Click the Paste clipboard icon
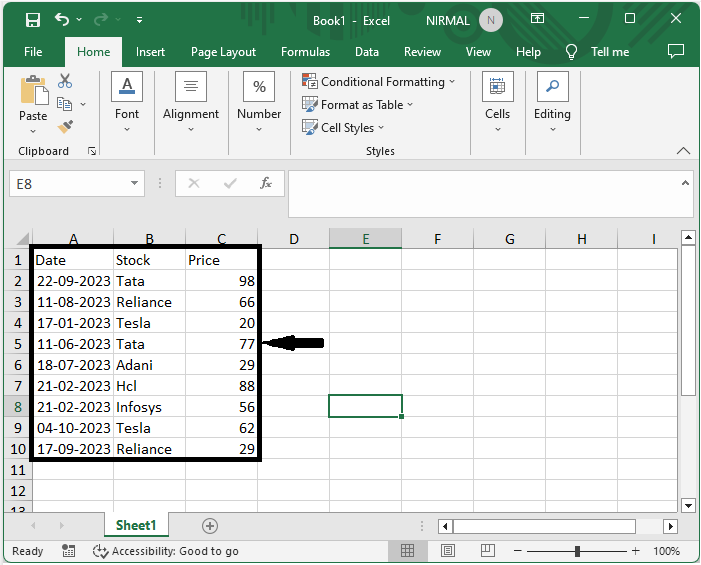701x565 pixels. click(x=34, y=90)
